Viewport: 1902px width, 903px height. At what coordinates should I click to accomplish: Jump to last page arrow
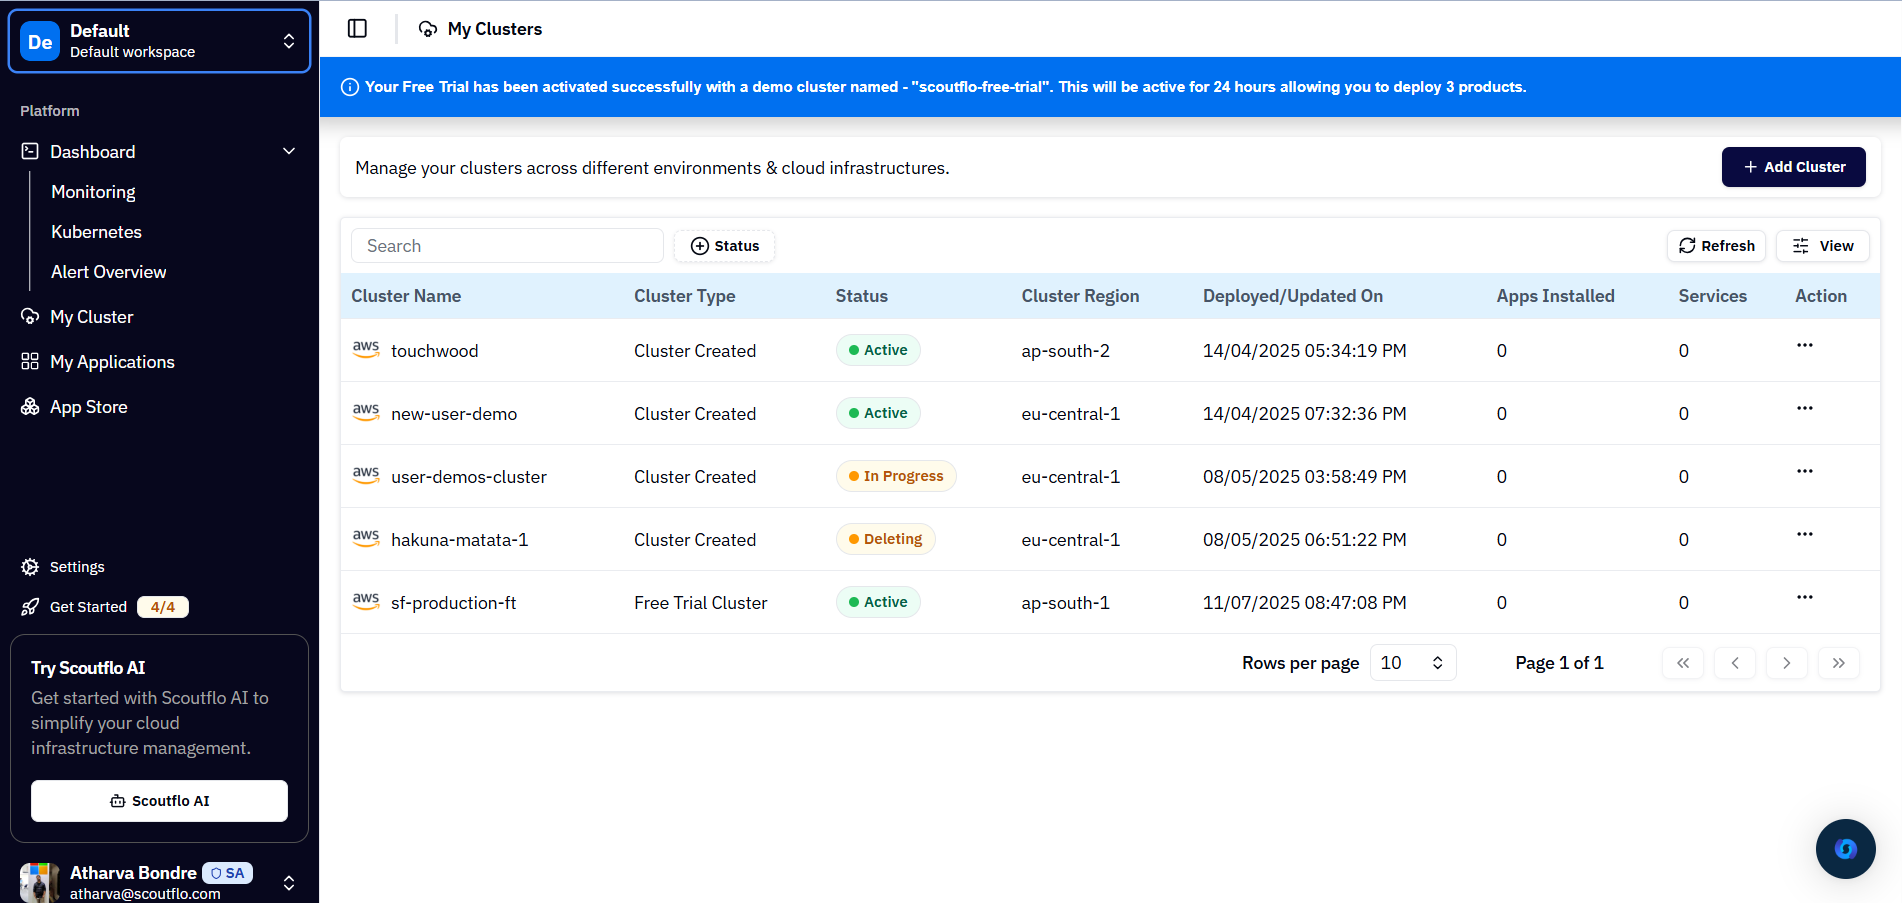pyautogui.click(x=1838, y=663)
